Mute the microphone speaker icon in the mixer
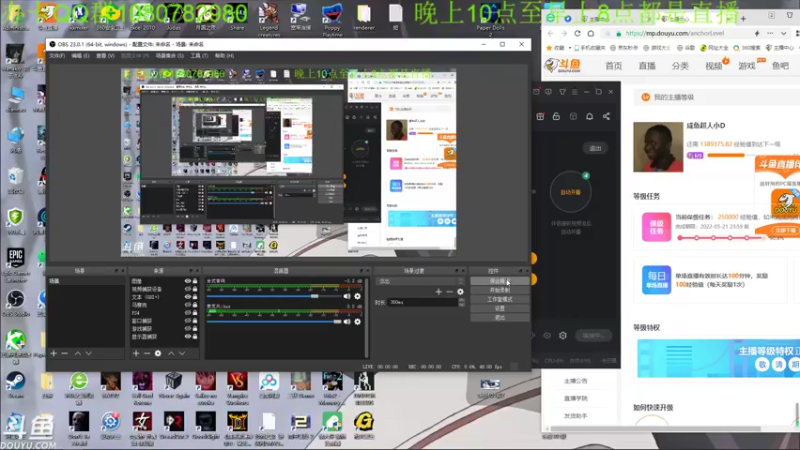The height and width of the screenshot is (450, 800). point(347,321)
